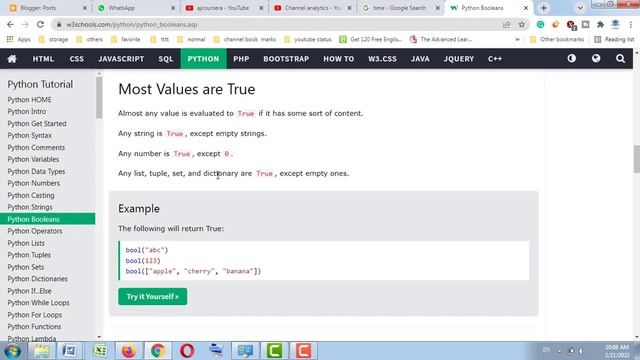Open Python Strings in sidebar
640x360 pixels.
tap(30, 207)
